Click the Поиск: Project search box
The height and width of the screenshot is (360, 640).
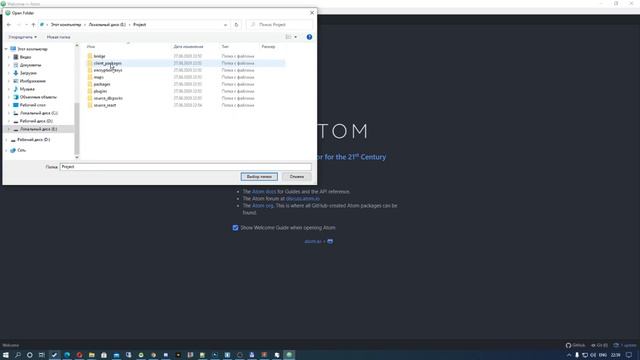(280, 25)
